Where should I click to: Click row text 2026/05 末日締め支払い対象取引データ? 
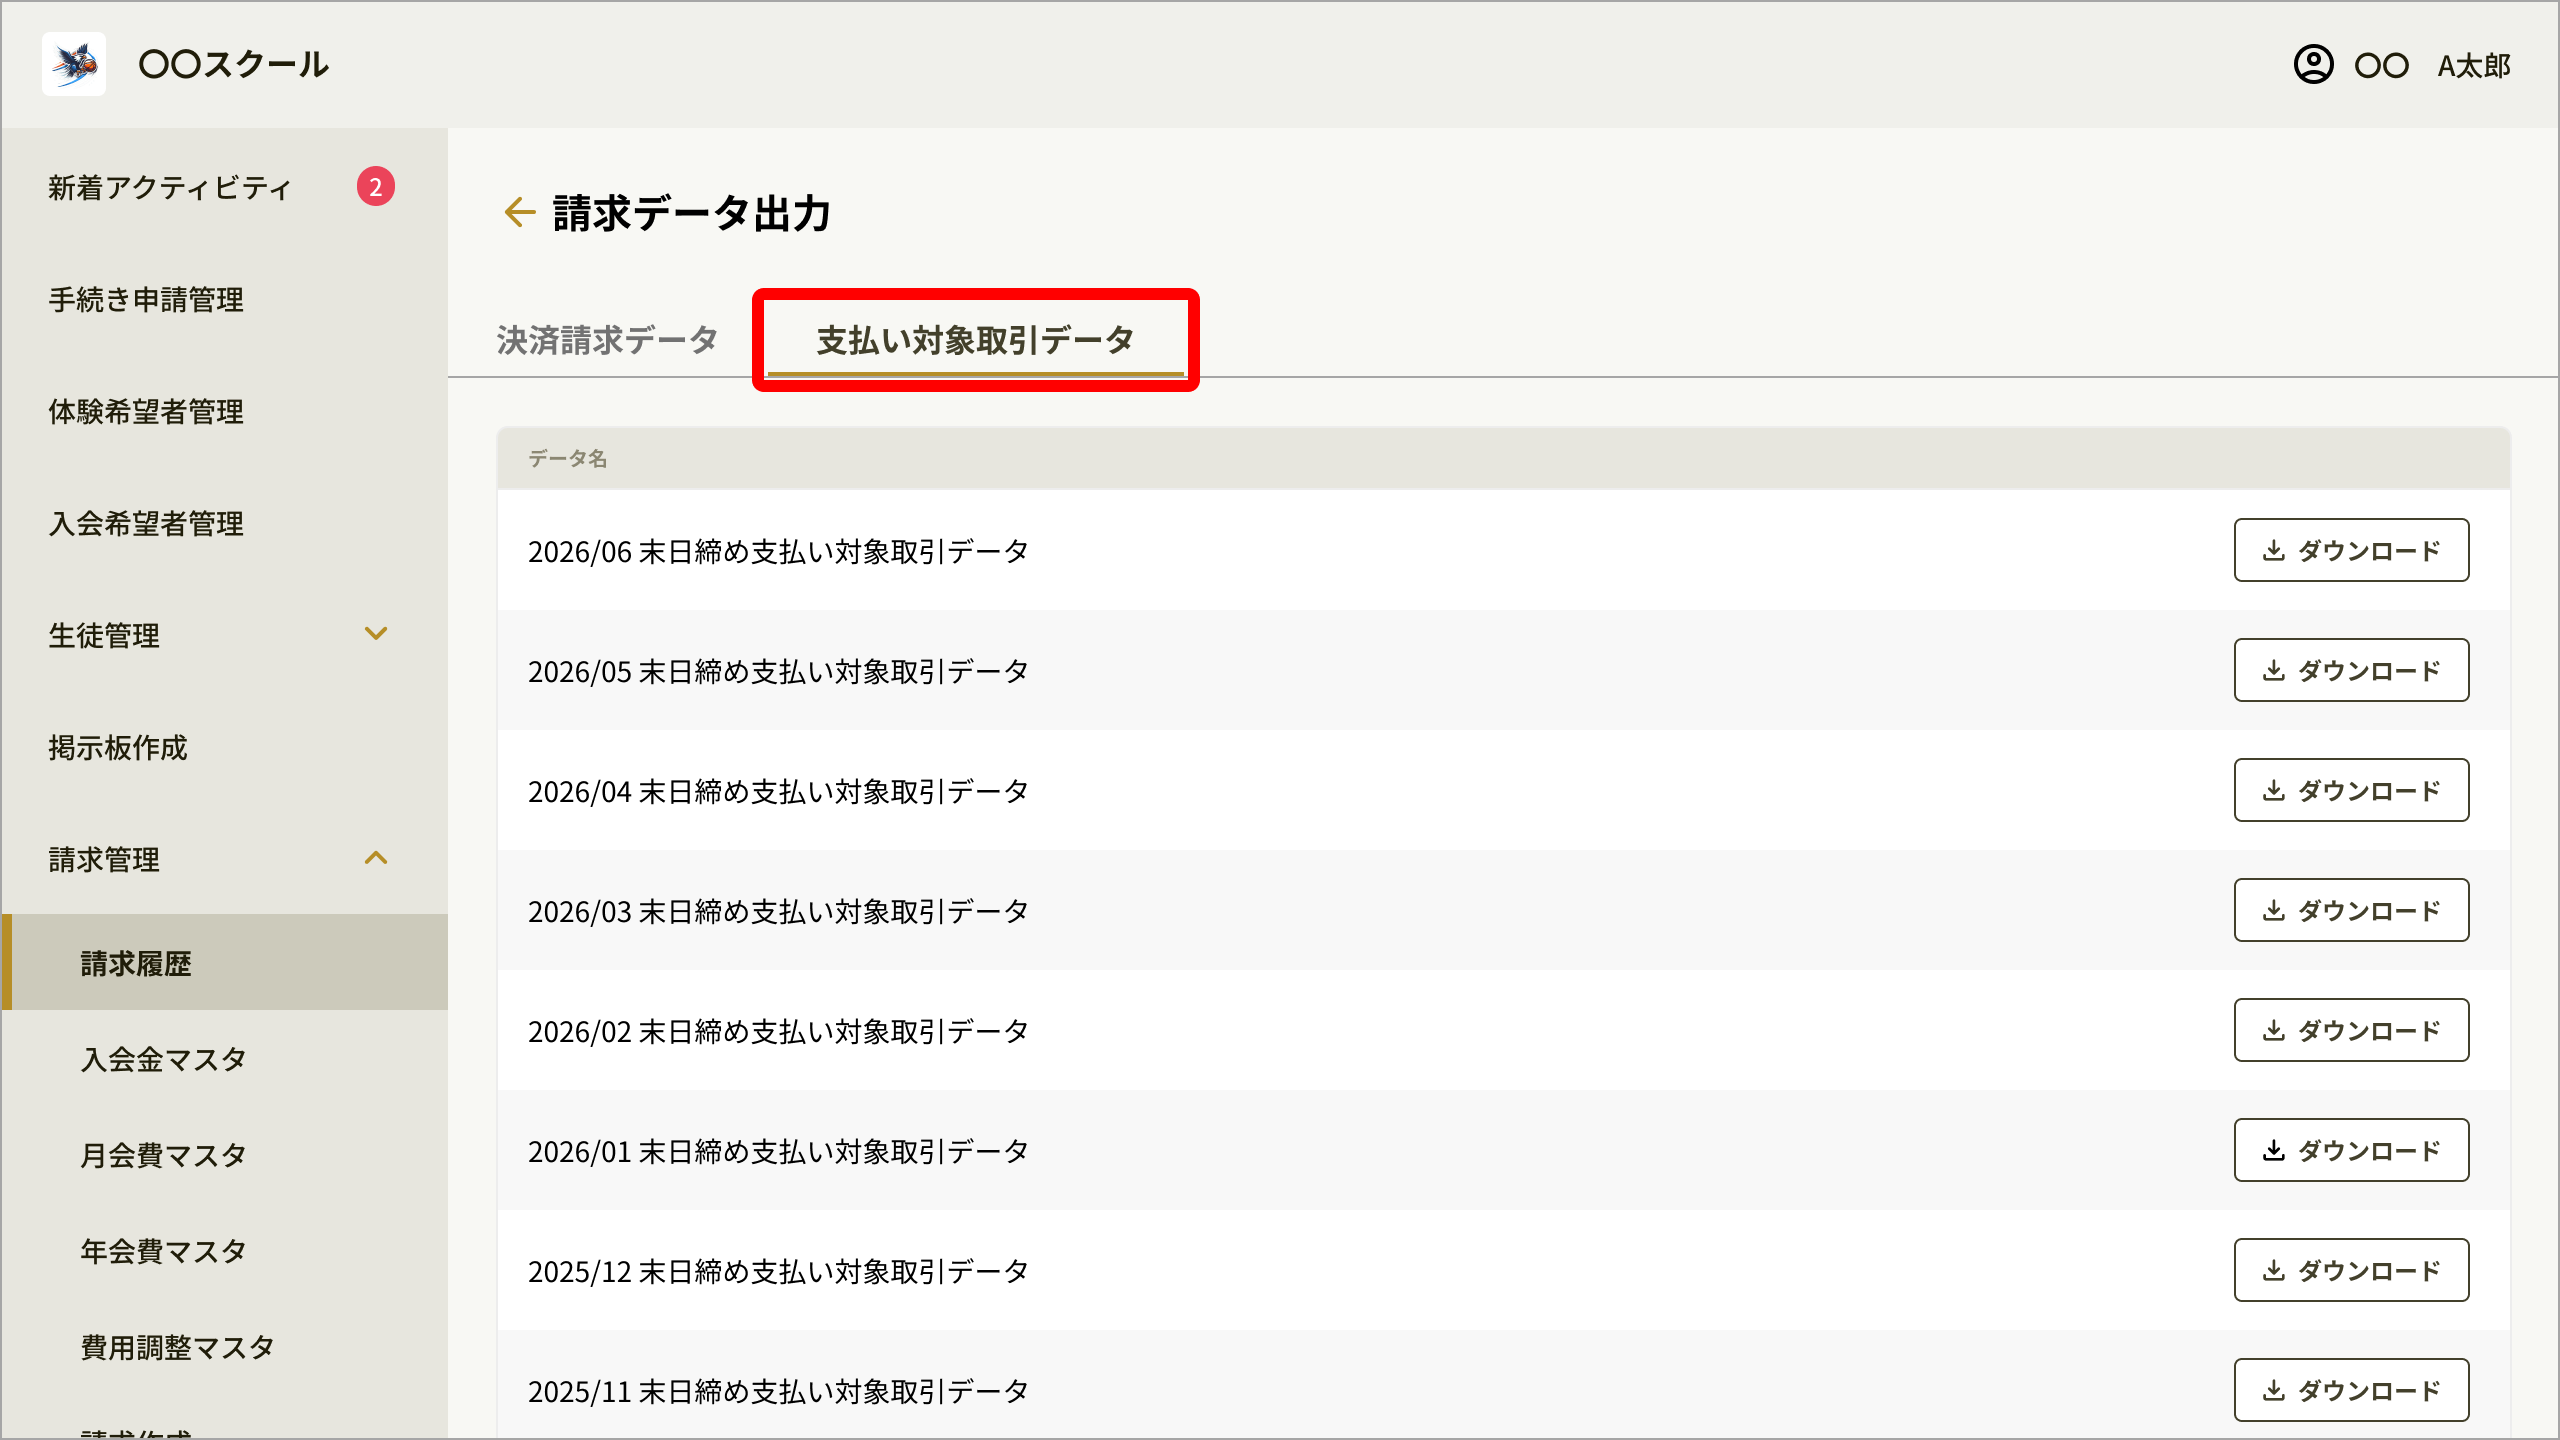[x=778, y=671]
